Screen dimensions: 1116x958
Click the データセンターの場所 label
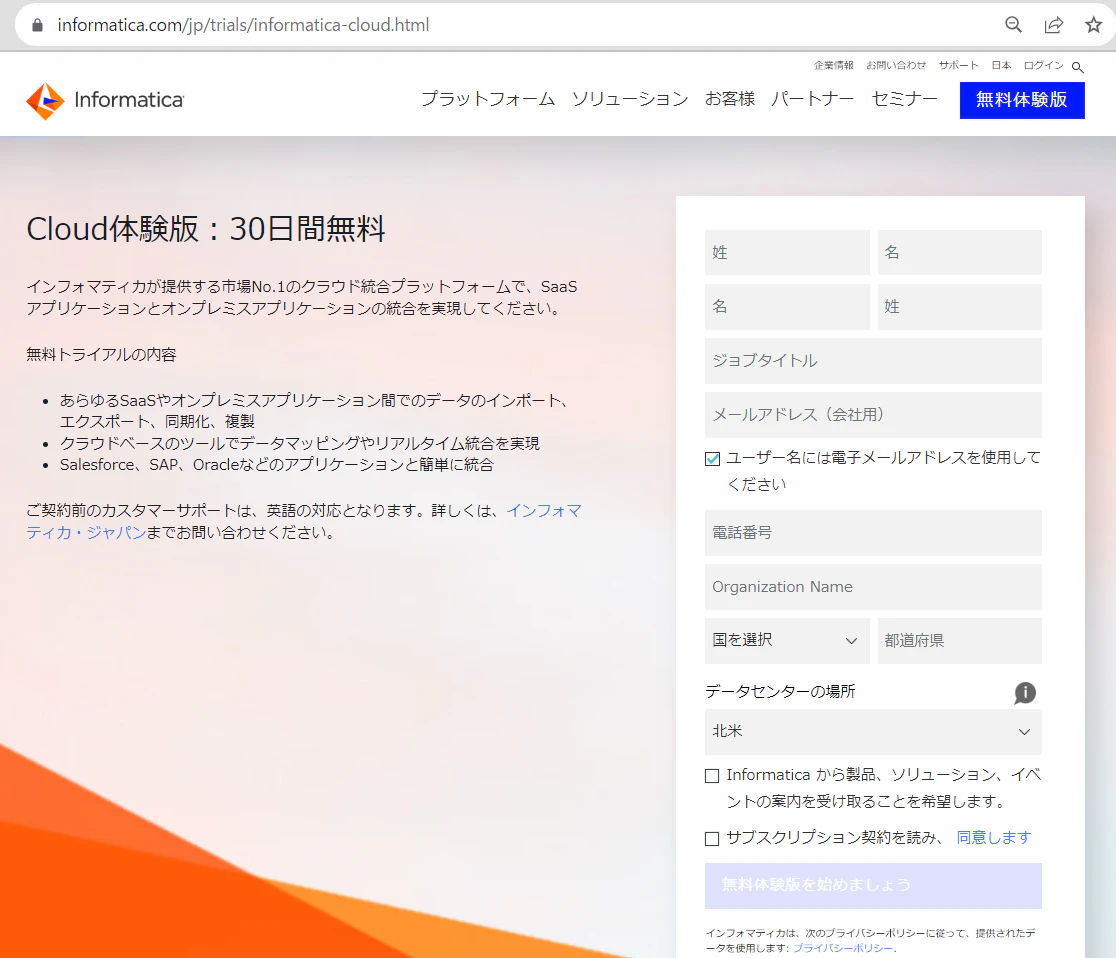(x=780, y=692)
